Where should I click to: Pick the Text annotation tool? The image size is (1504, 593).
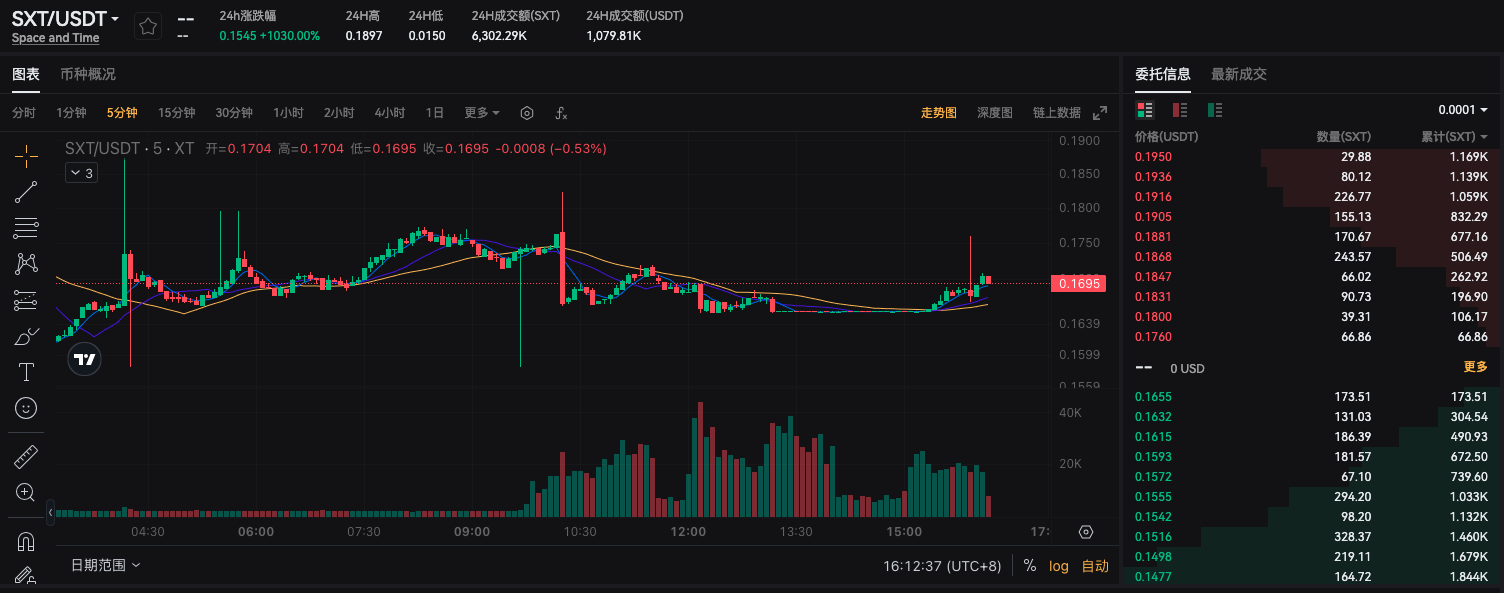click(x=26, y=372)
